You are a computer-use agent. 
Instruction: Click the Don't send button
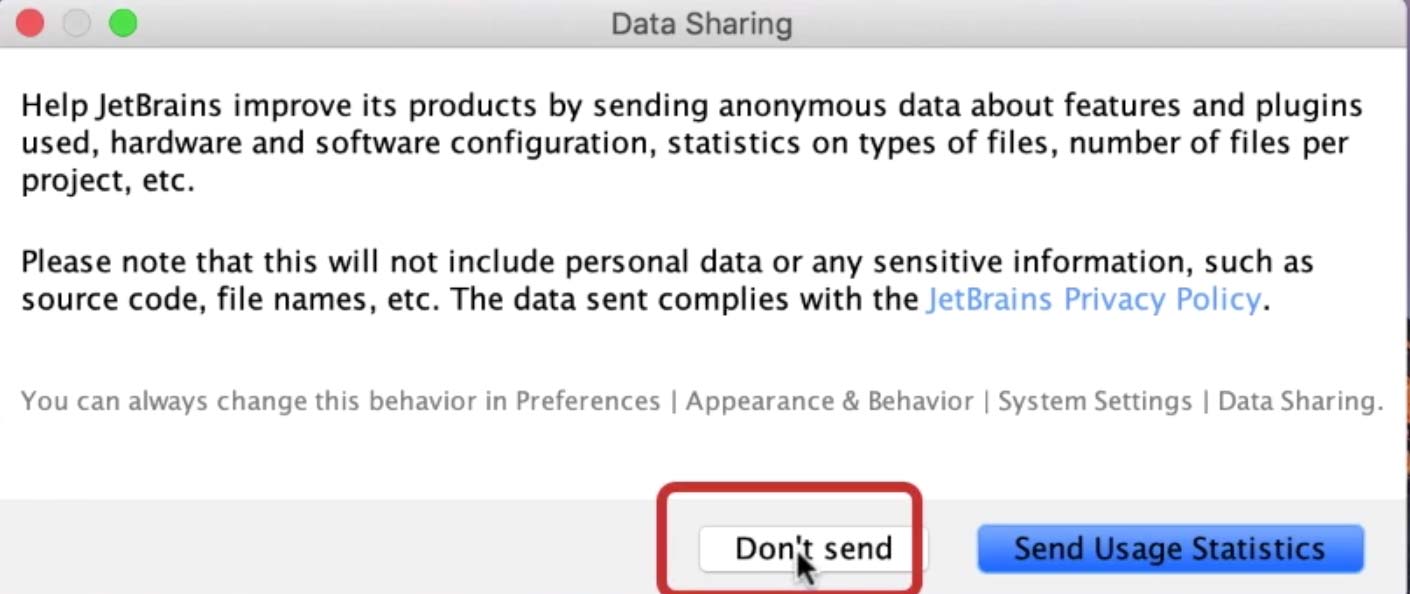pos(813,549)
